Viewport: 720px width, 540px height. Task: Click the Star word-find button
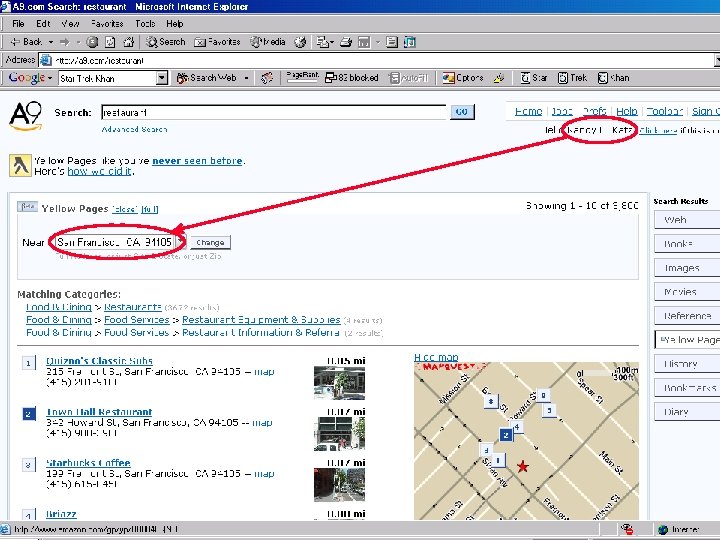pyautogui.click(x=534, y=78)
